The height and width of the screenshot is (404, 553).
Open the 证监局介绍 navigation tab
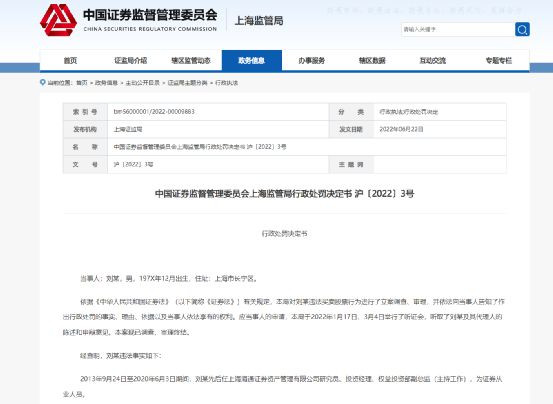[131, 61]
